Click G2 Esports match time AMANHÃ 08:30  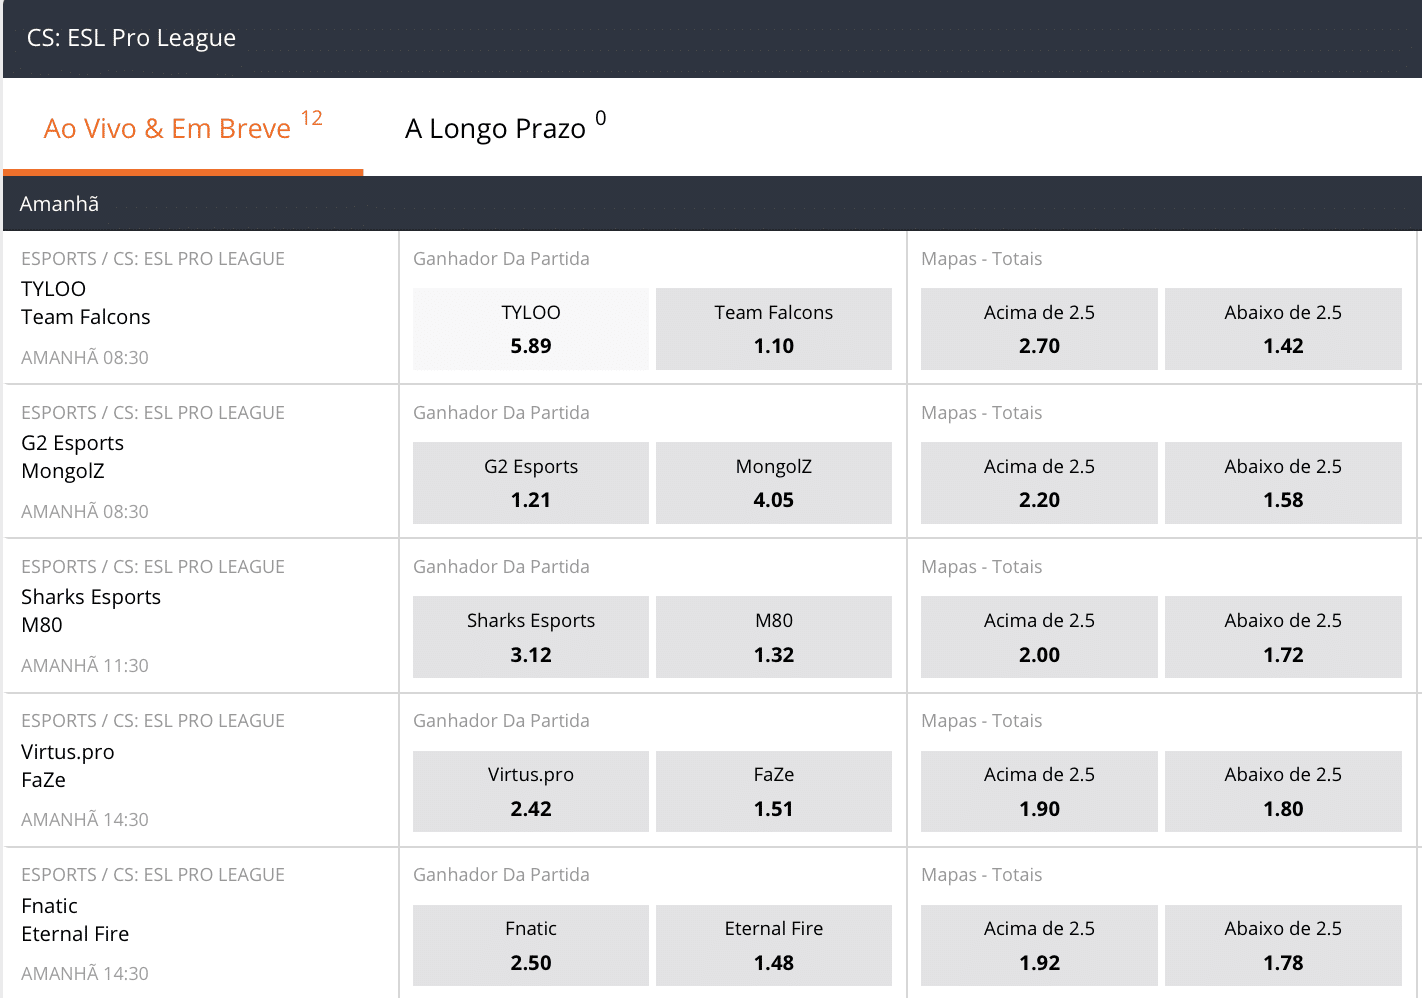[85, 512]
